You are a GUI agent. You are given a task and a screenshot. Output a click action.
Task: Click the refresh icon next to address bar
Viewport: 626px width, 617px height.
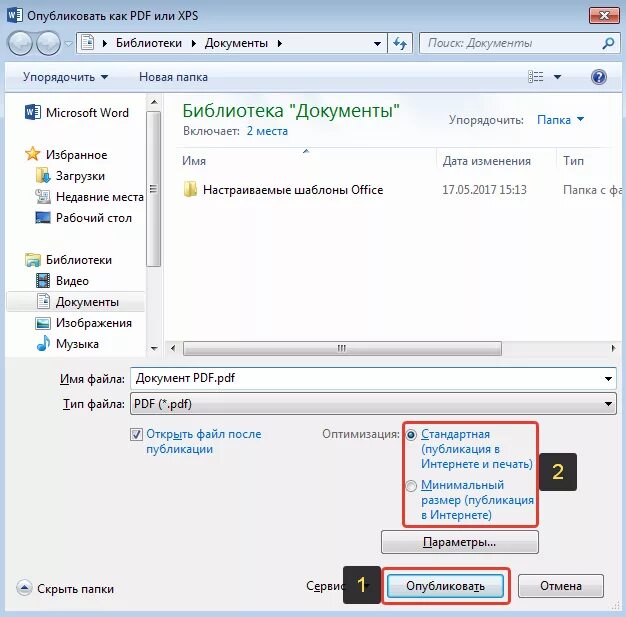[400, 43]
